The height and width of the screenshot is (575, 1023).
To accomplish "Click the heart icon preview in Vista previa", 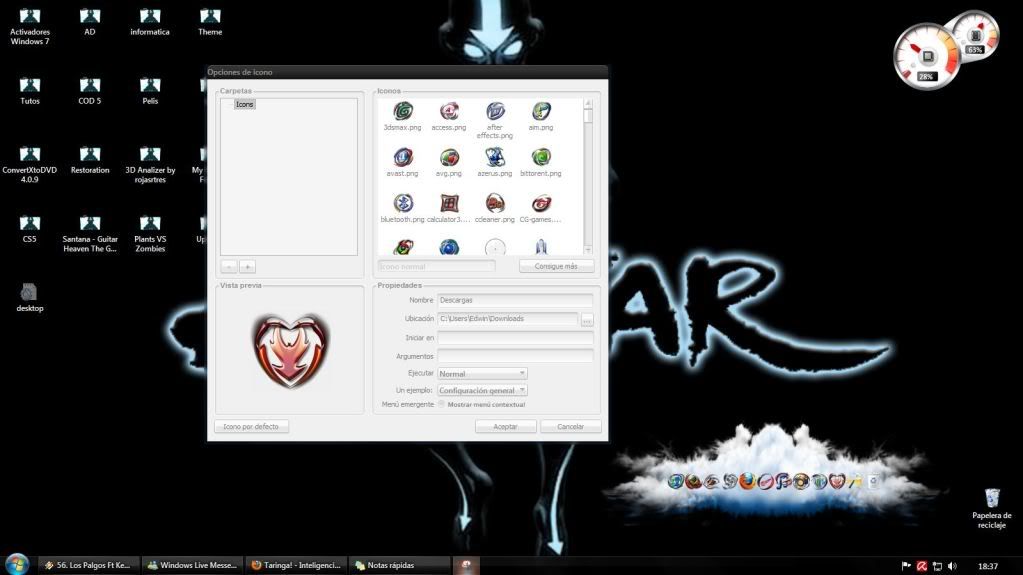I will tap(290, 351).
